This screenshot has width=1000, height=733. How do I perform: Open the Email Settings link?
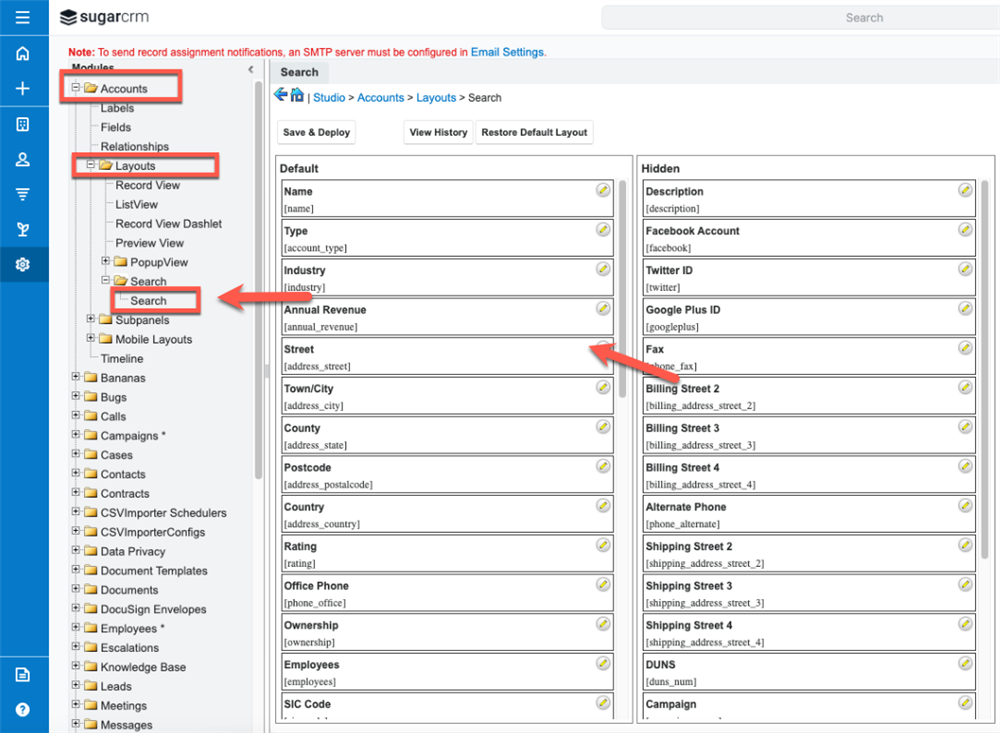(508, 52)
